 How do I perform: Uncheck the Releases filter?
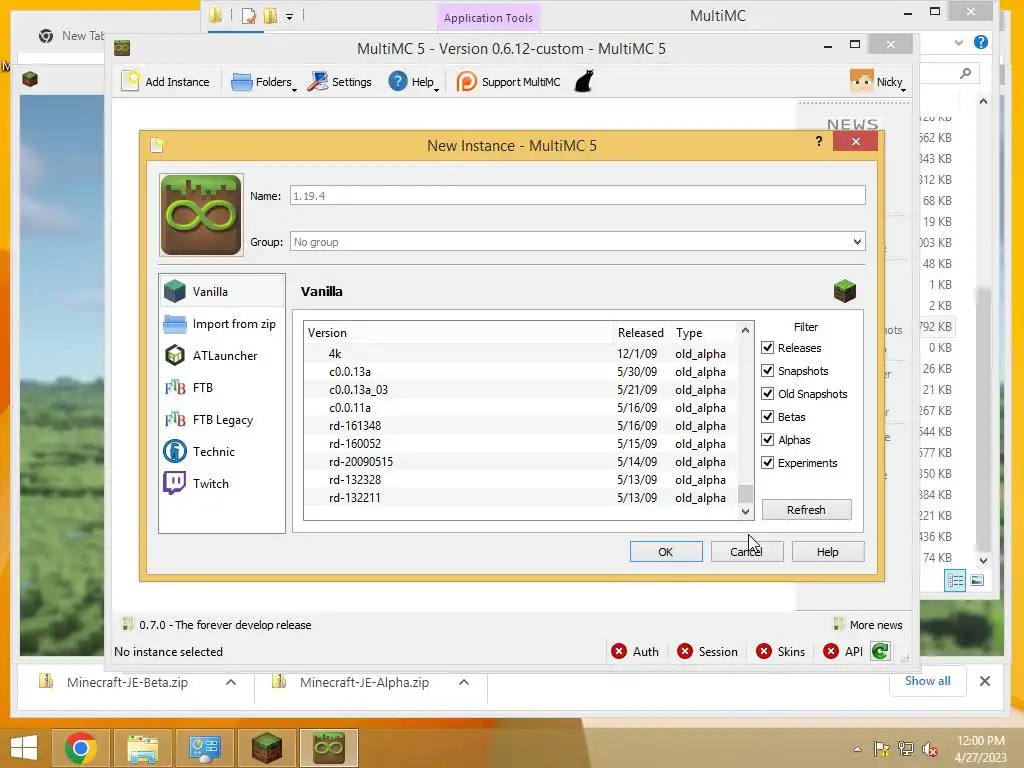pyautogui.click(x=767, y=347)
